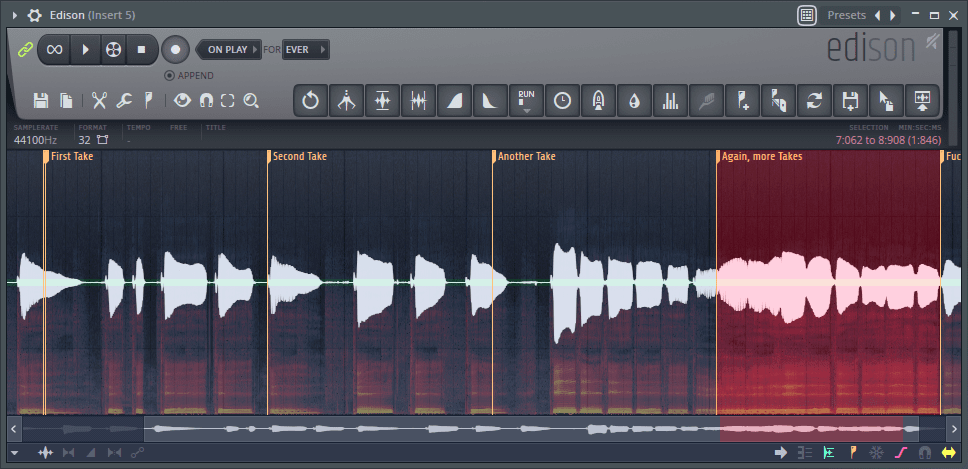
Task: Open the ON PLAY record trigger dropdown
Action: coord(229,49)
